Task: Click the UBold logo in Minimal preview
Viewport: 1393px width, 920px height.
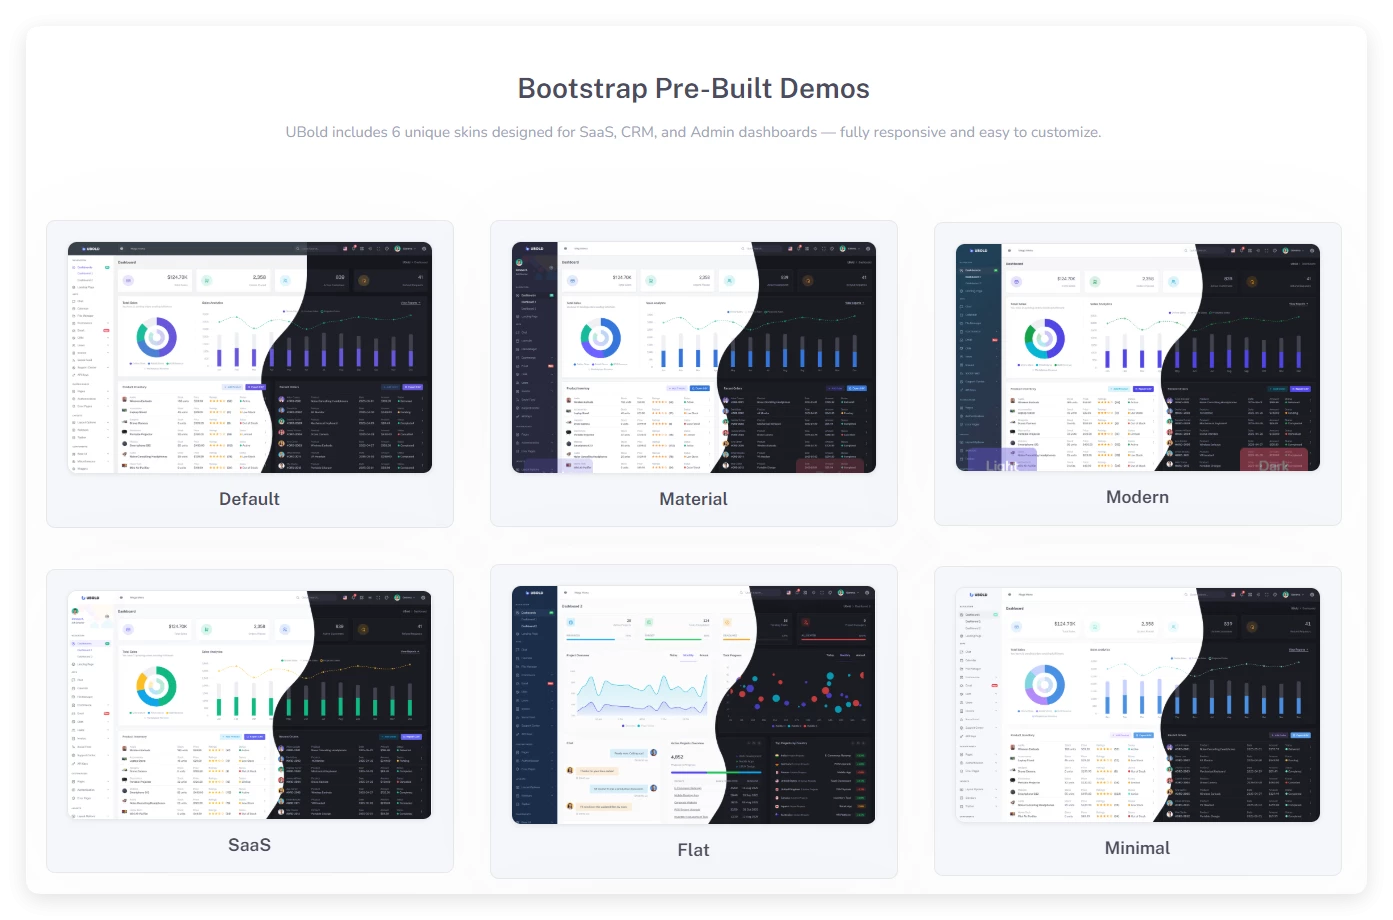Action: (979, 595)
